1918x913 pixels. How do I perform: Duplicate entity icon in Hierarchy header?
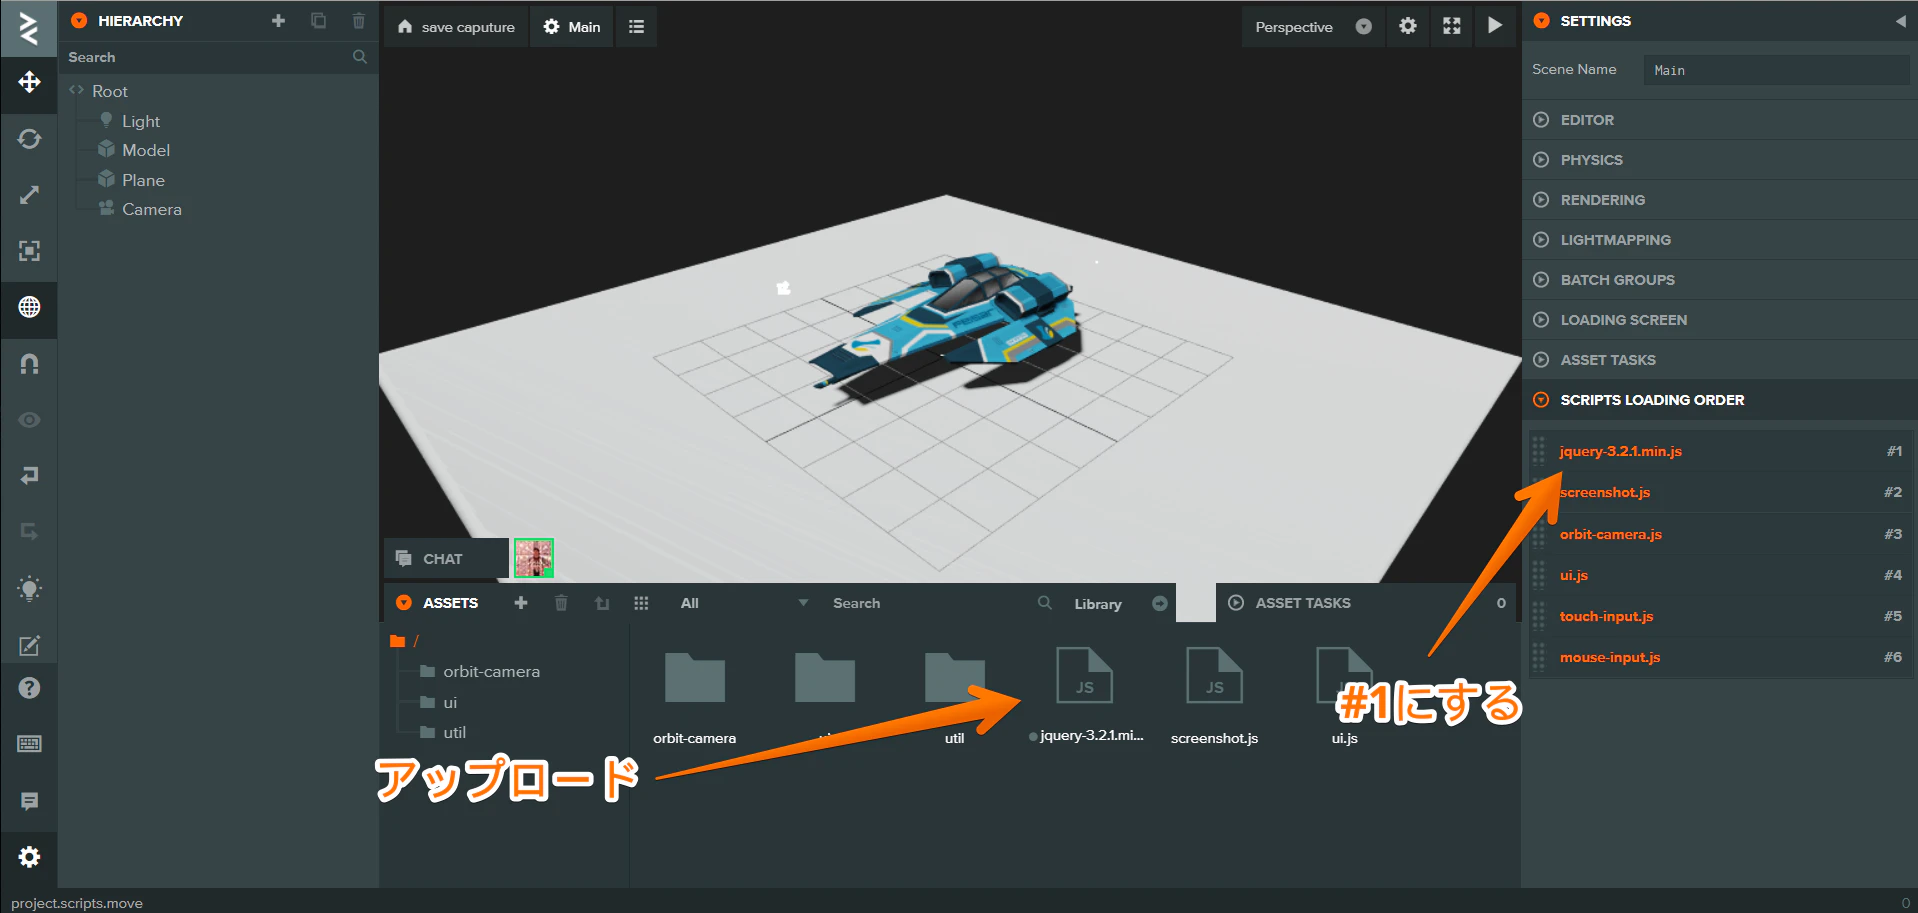[318, 21]
